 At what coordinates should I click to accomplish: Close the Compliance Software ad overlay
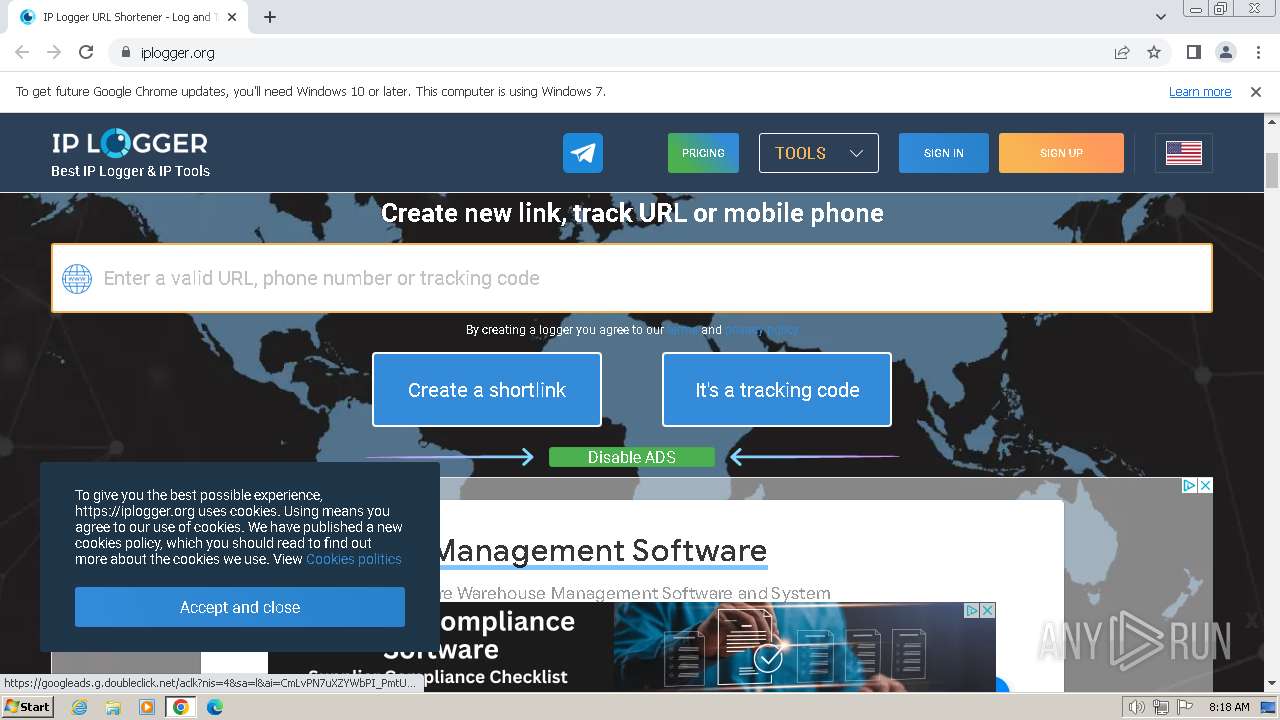(x=987, y=610)
